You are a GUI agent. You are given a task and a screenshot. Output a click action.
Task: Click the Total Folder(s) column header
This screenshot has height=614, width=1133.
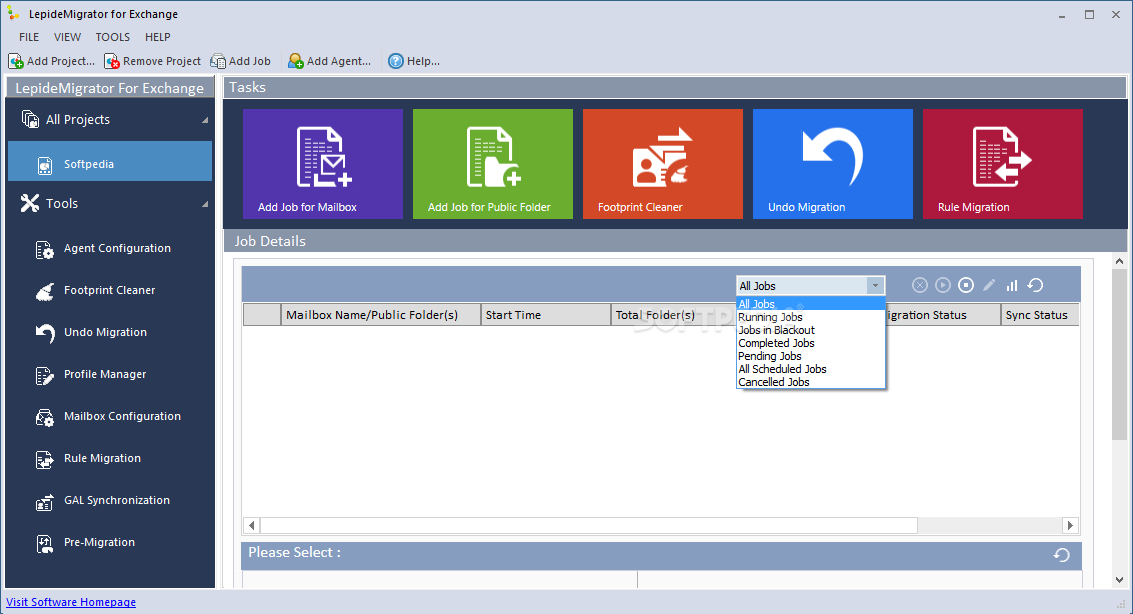673,315
